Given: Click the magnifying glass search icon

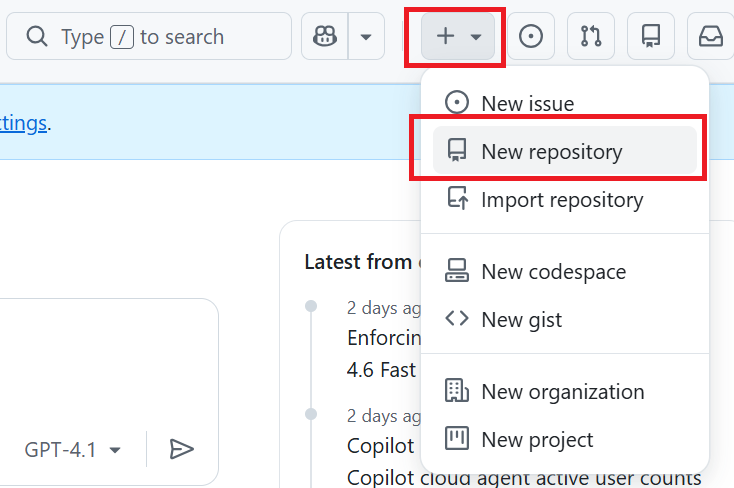Looking at the screenshot, I should point(37,37).
